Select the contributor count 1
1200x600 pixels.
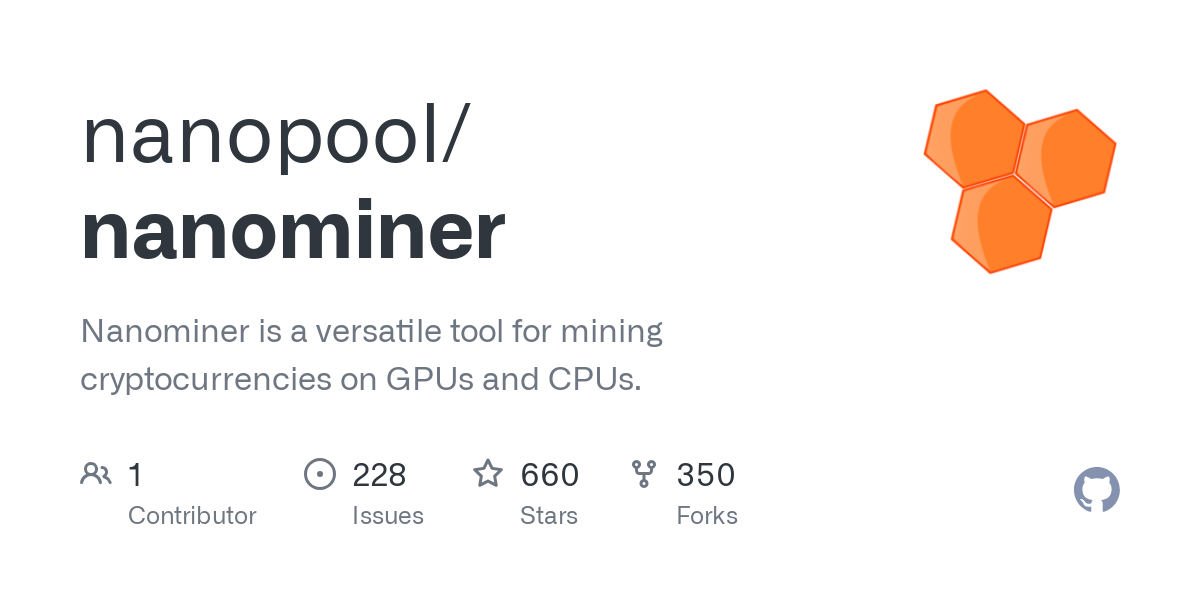[135, 475]
